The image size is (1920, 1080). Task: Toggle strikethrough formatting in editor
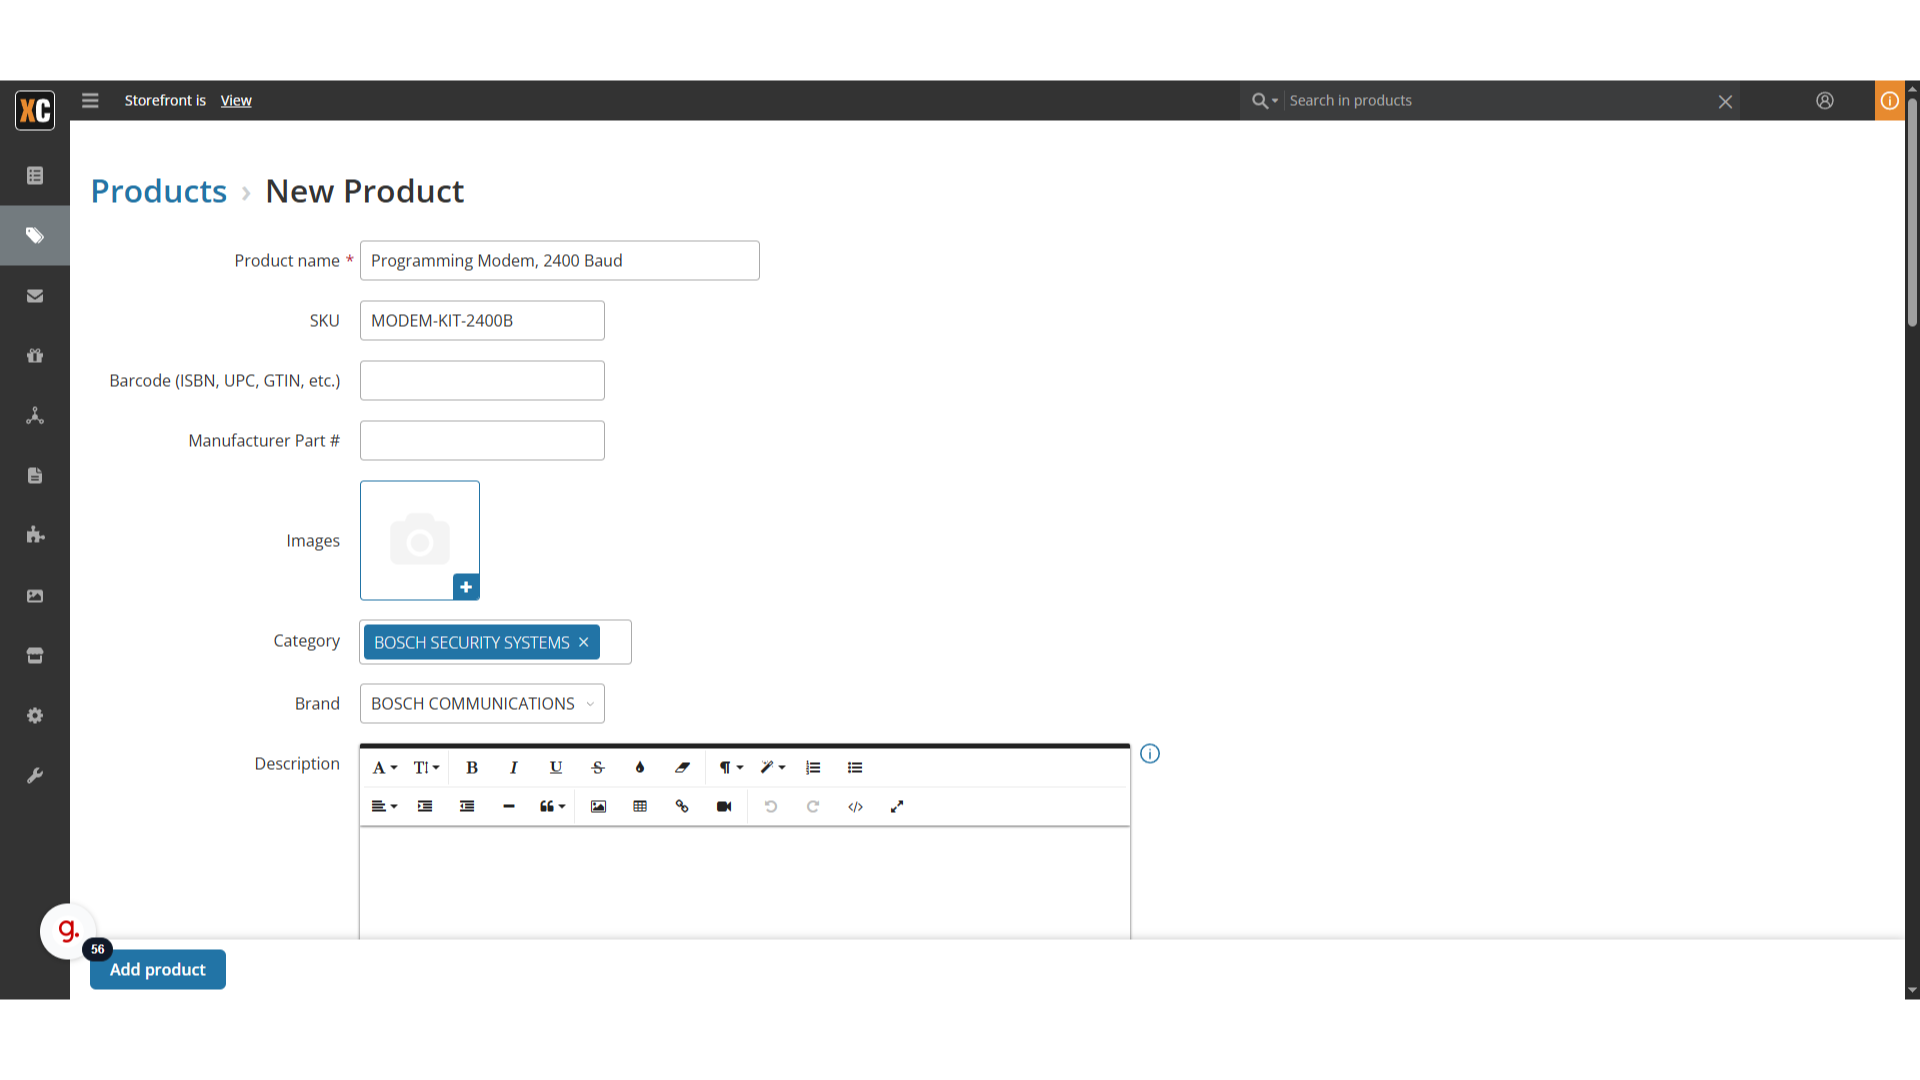(598, 768)
